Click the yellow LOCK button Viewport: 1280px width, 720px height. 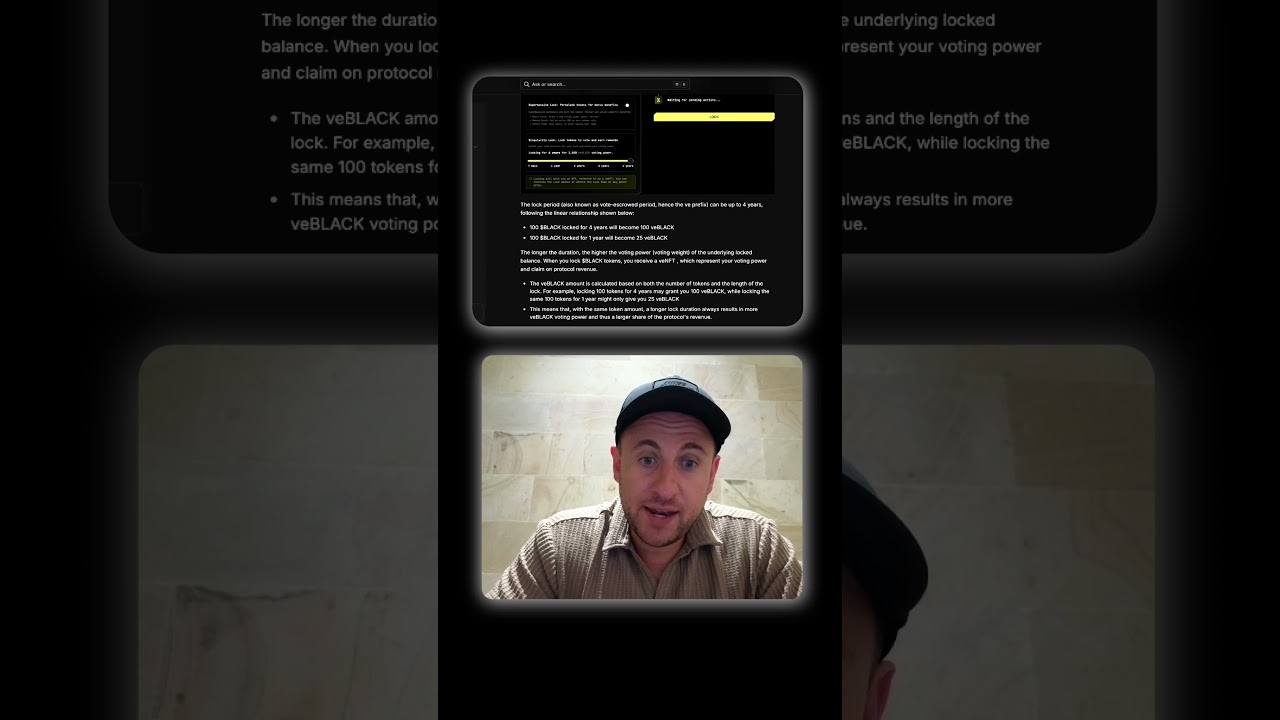(x=714, y=117)
